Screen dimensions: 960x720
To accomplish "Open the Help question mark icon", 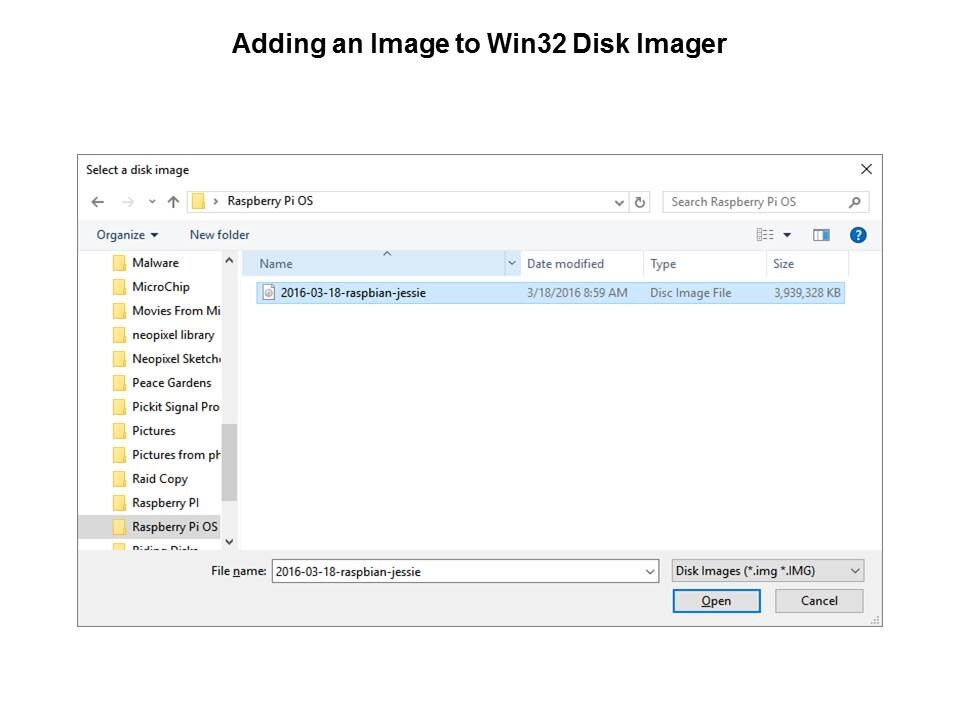I will point(857,235).
